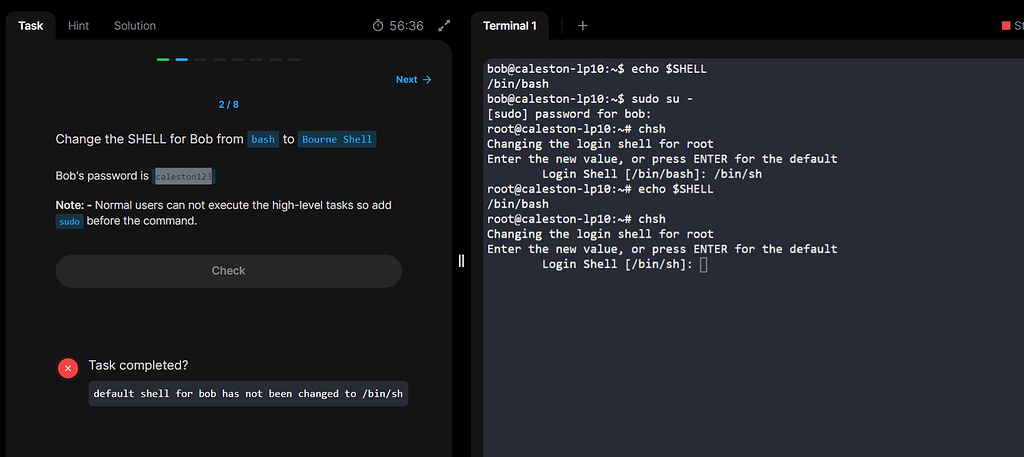Open the Solution tab

tap(135, 25)
